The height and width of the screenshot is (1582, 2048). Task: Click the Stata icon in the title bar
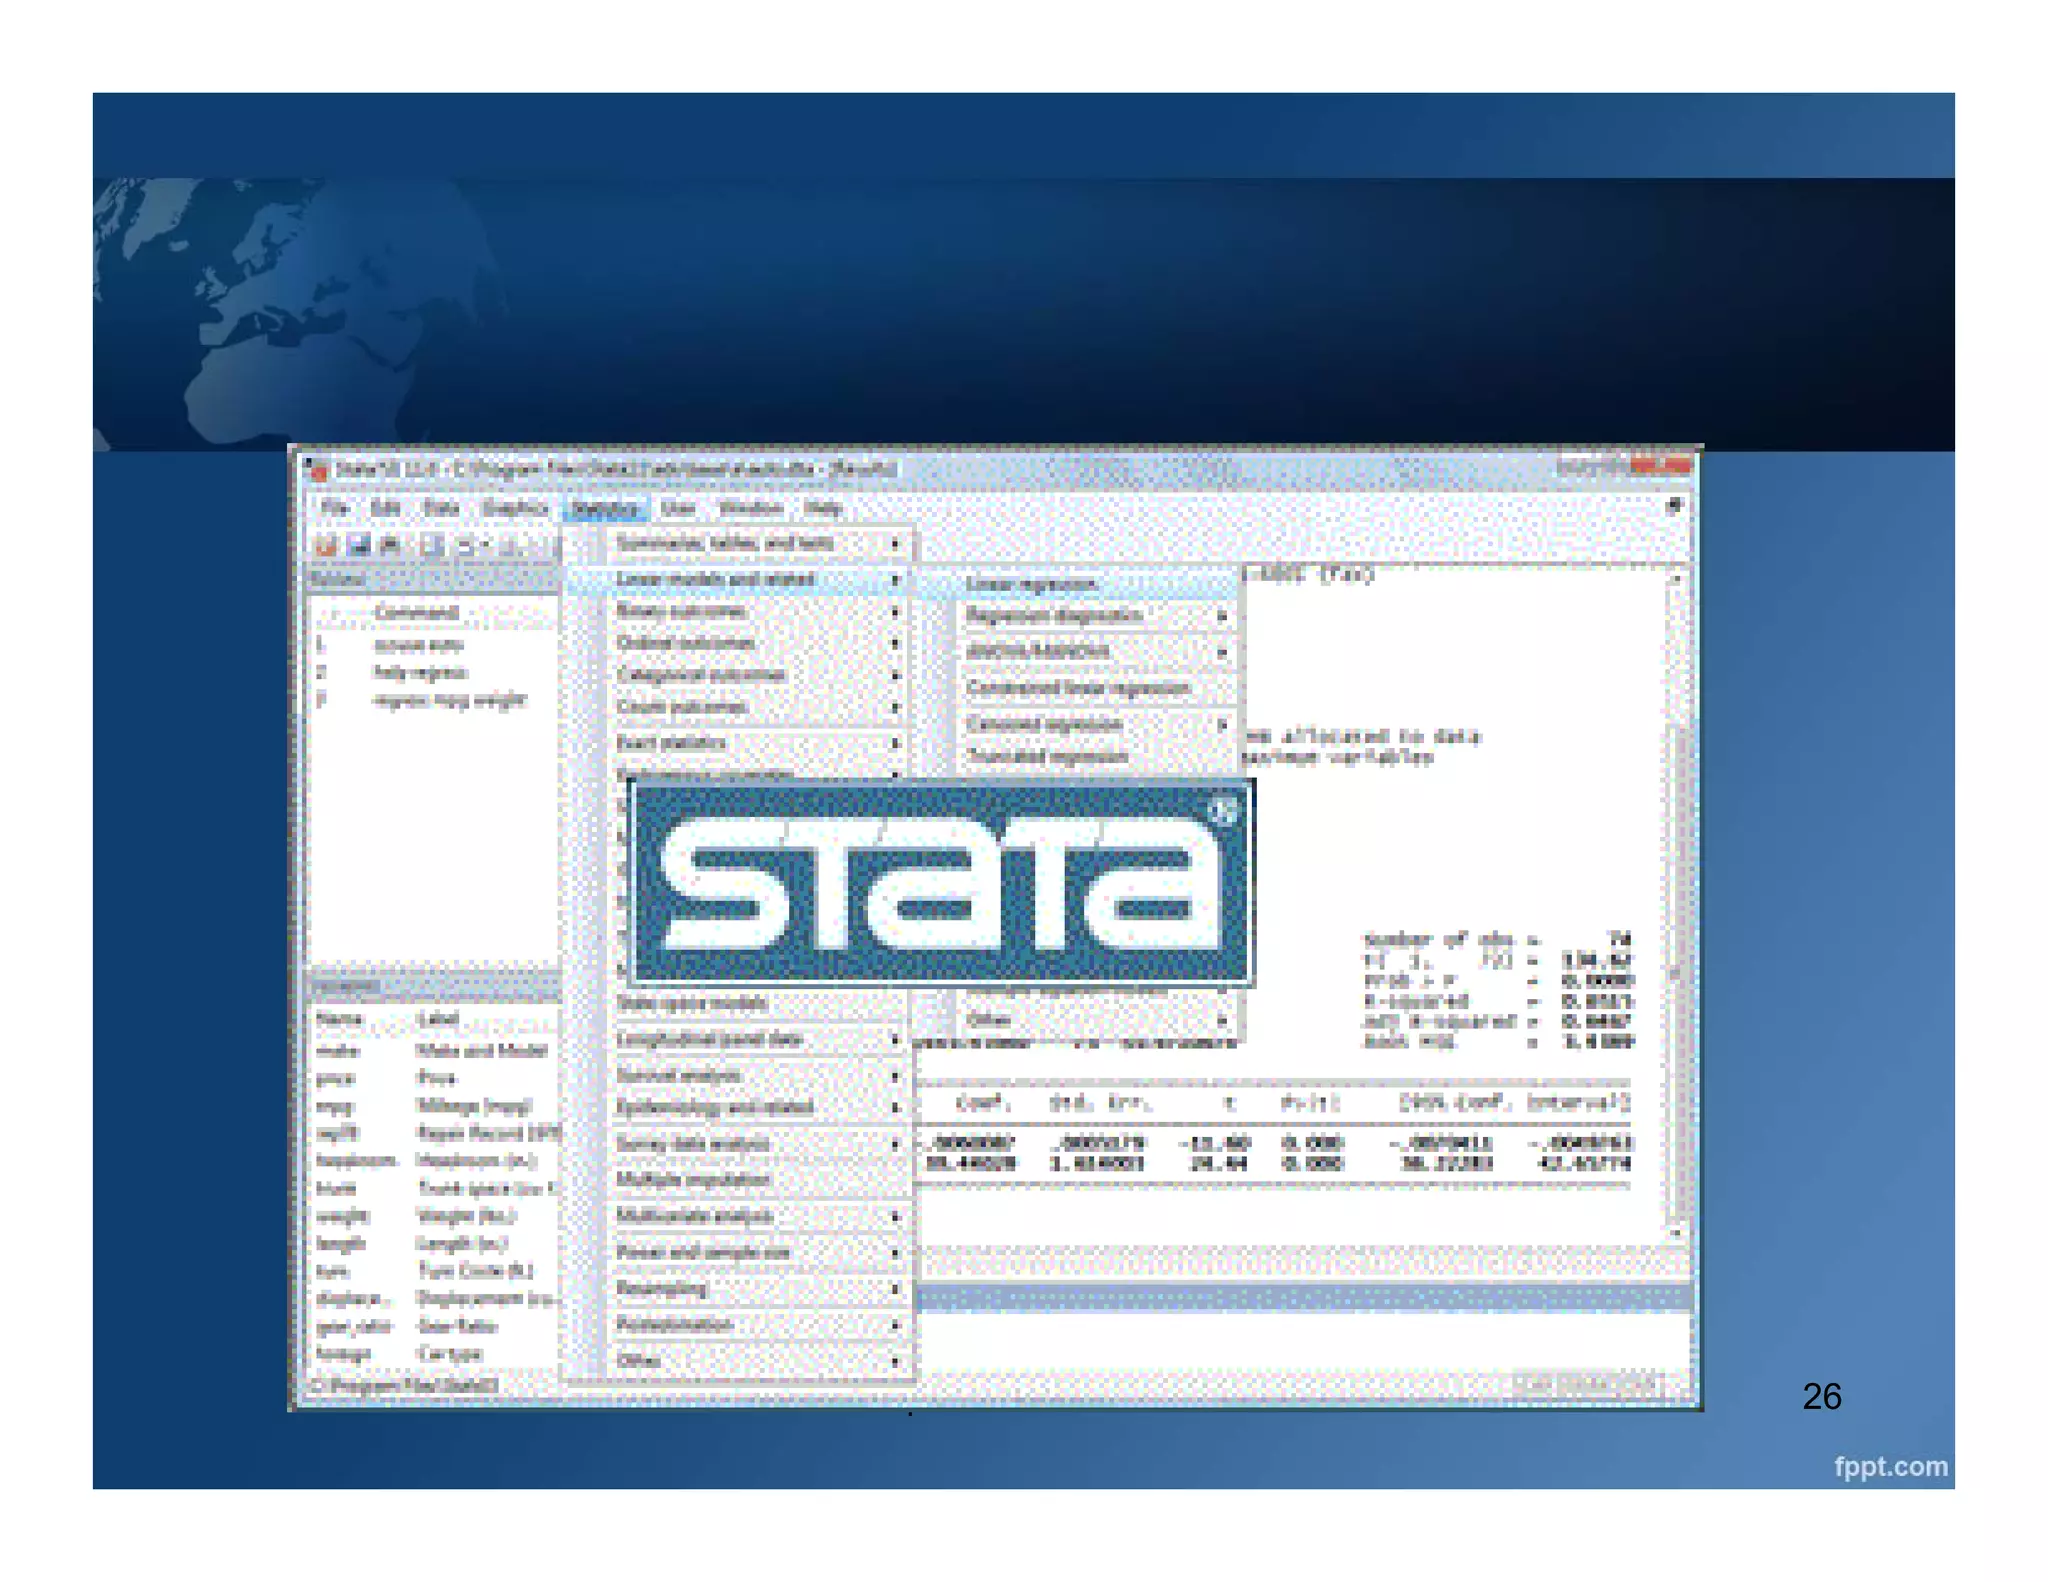point(317,469)
